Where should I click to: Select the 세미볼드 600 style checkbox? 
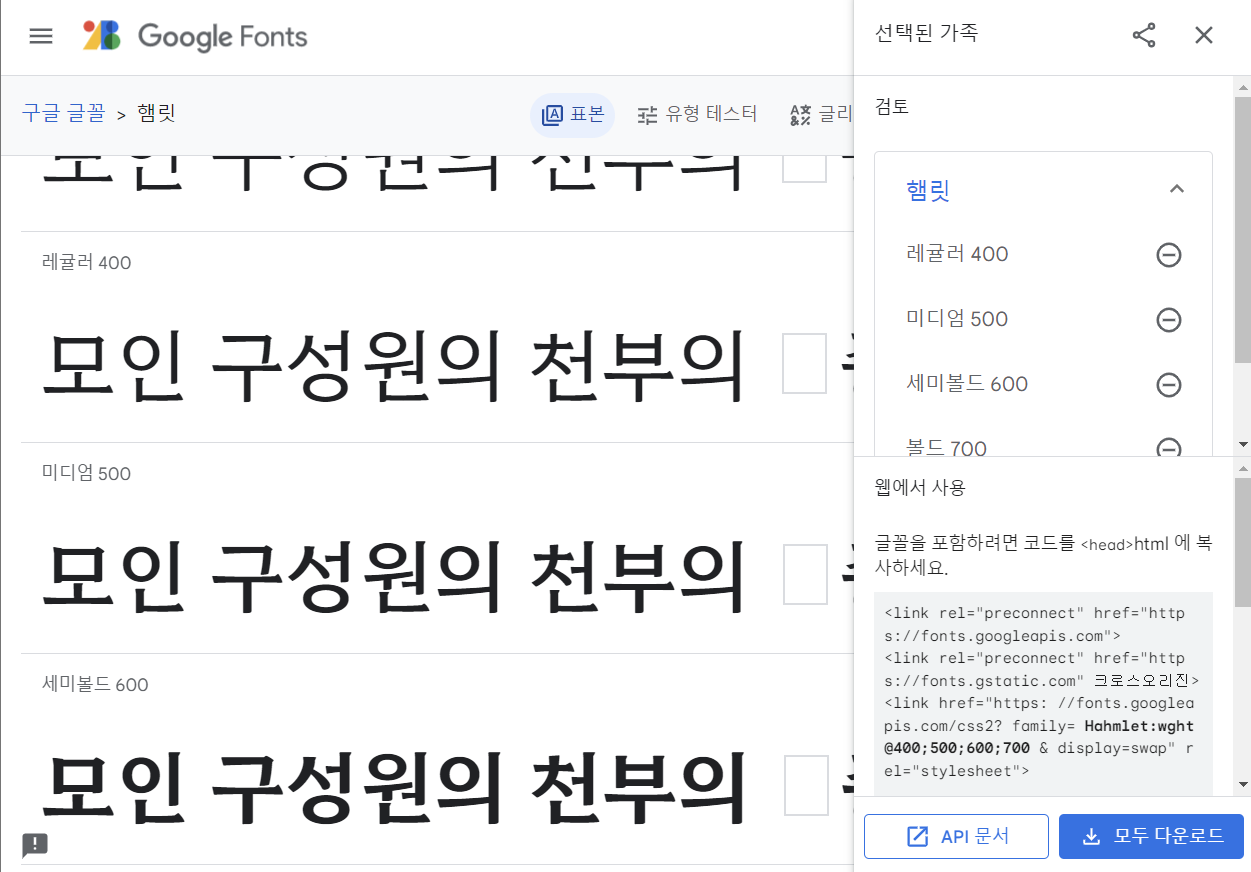point(804,786)
